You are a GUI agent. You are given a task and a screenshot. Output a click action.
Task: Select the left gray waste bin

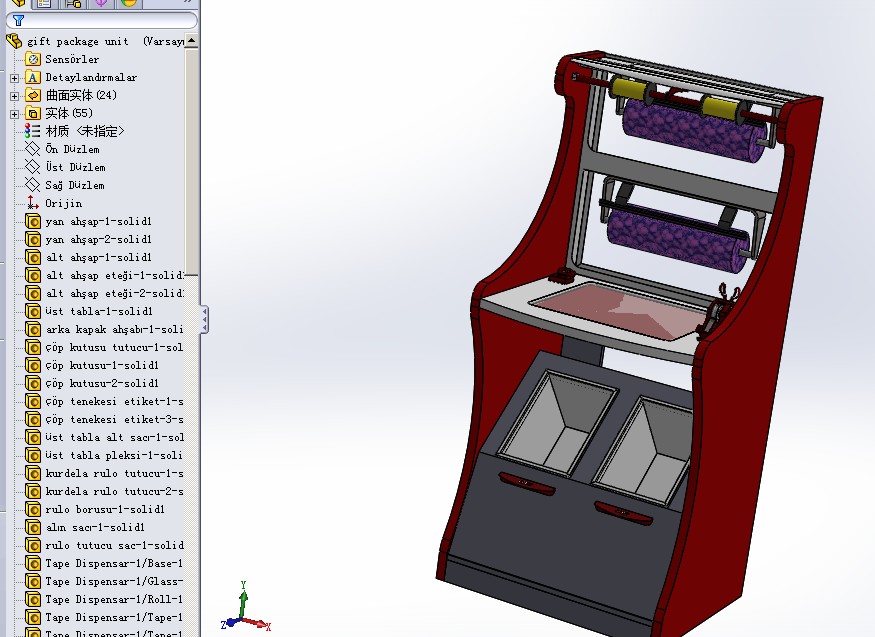click(x=557, y=425)
